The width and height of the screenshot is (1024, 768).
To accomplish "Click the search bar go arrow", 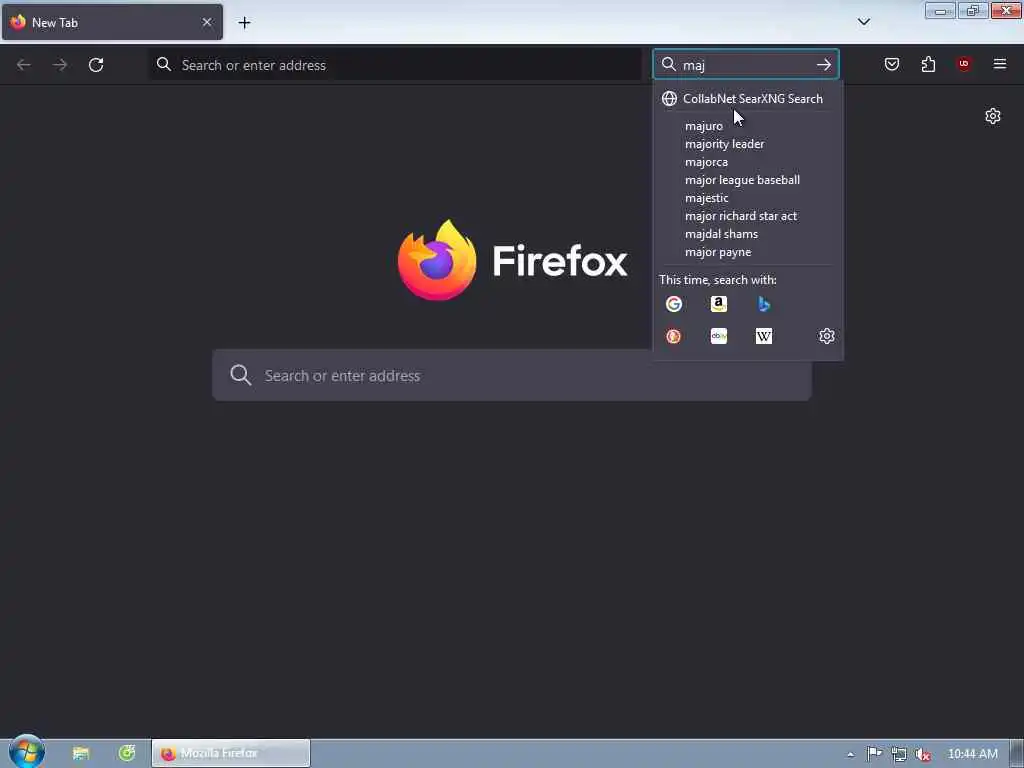I will [824, 65].
